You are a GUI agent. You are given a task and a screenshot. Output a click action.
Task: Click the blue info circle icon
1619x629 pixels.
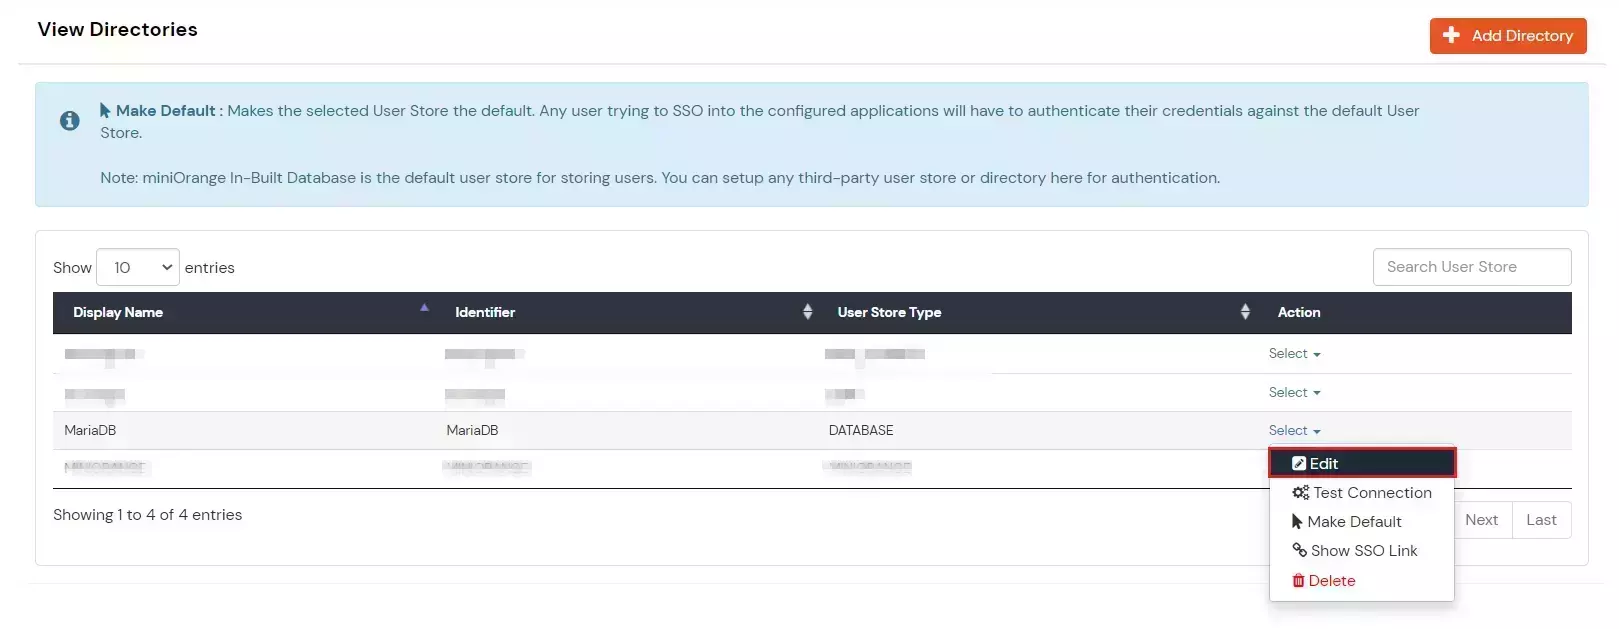click(70, 121)
